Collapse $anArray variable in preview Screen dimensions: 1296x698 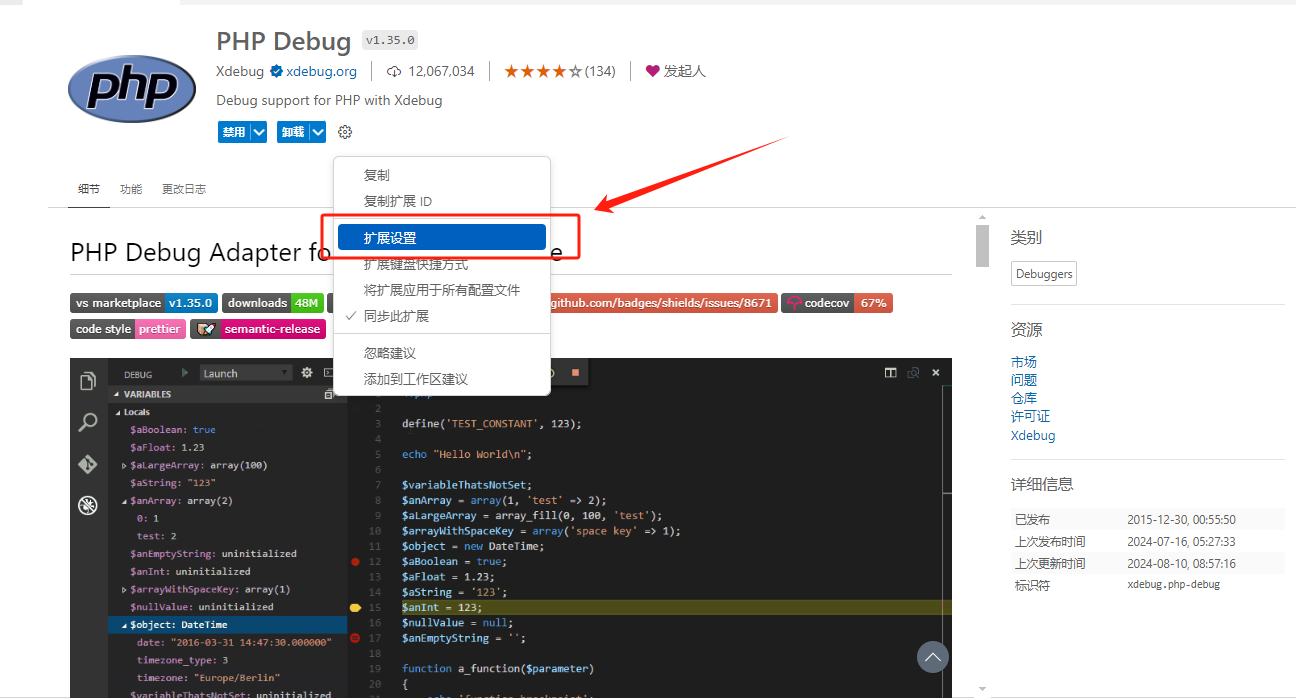(124, 501)
